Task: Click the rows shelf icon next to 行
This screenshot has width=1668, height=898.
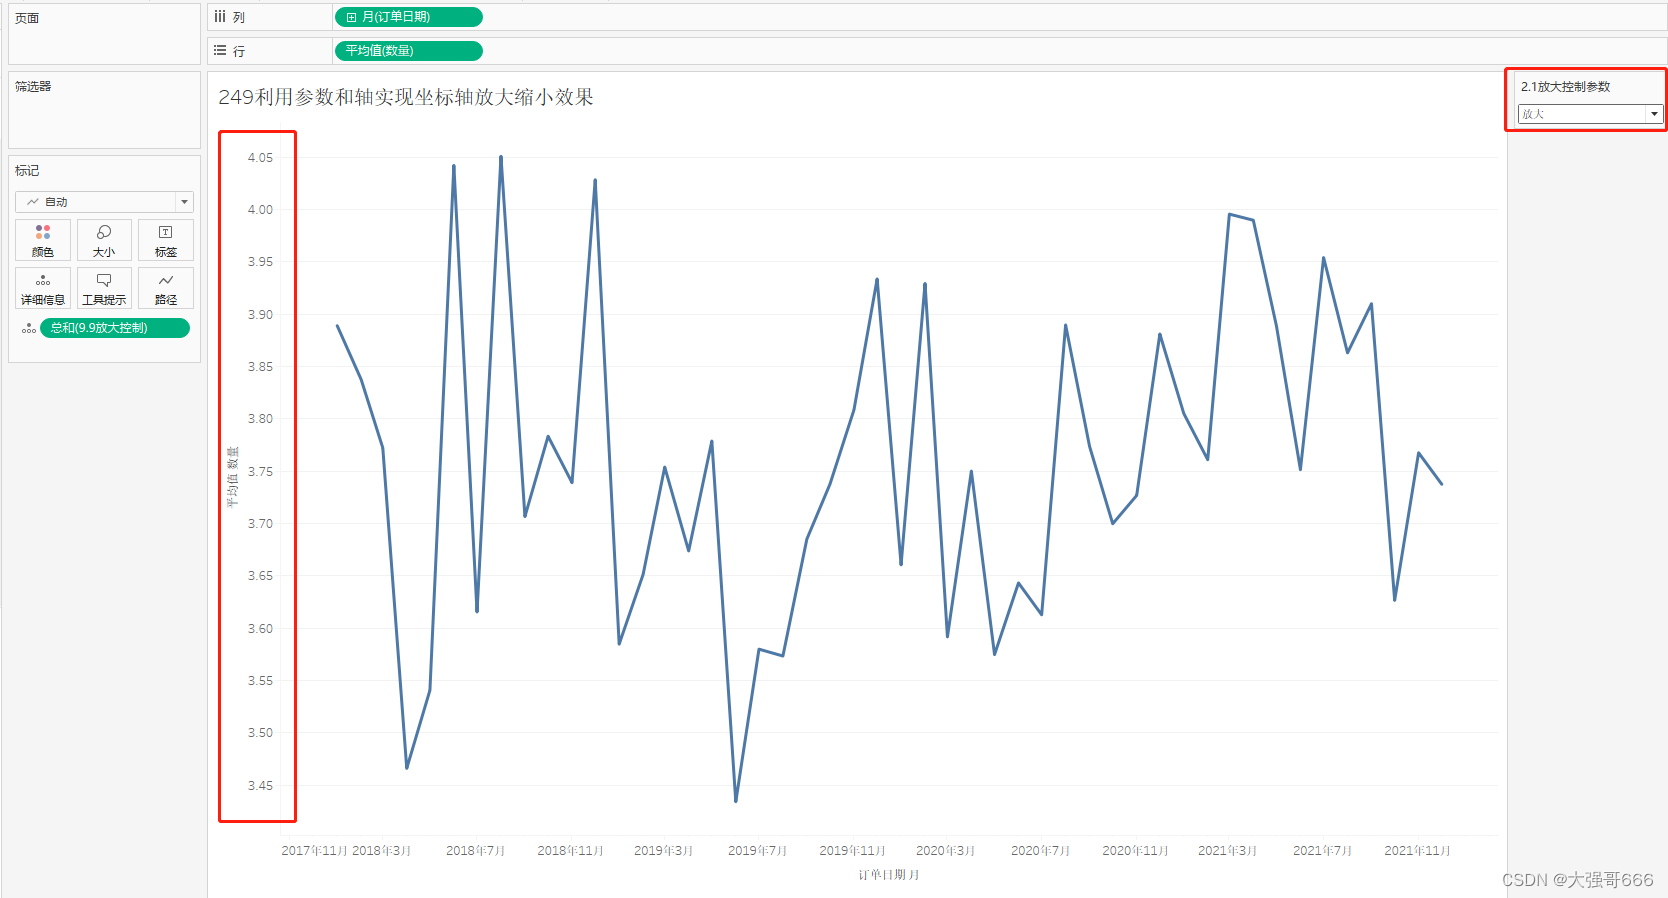Action: [x=220, y=50]
